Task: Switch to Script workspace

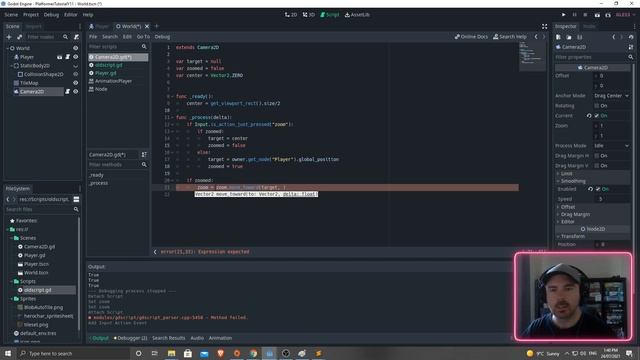Action: click(329, 14)
